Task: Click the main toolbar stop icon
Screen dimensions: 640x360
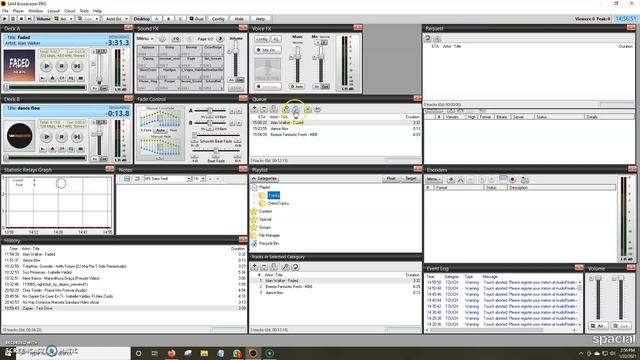Action: pos(21,19)
